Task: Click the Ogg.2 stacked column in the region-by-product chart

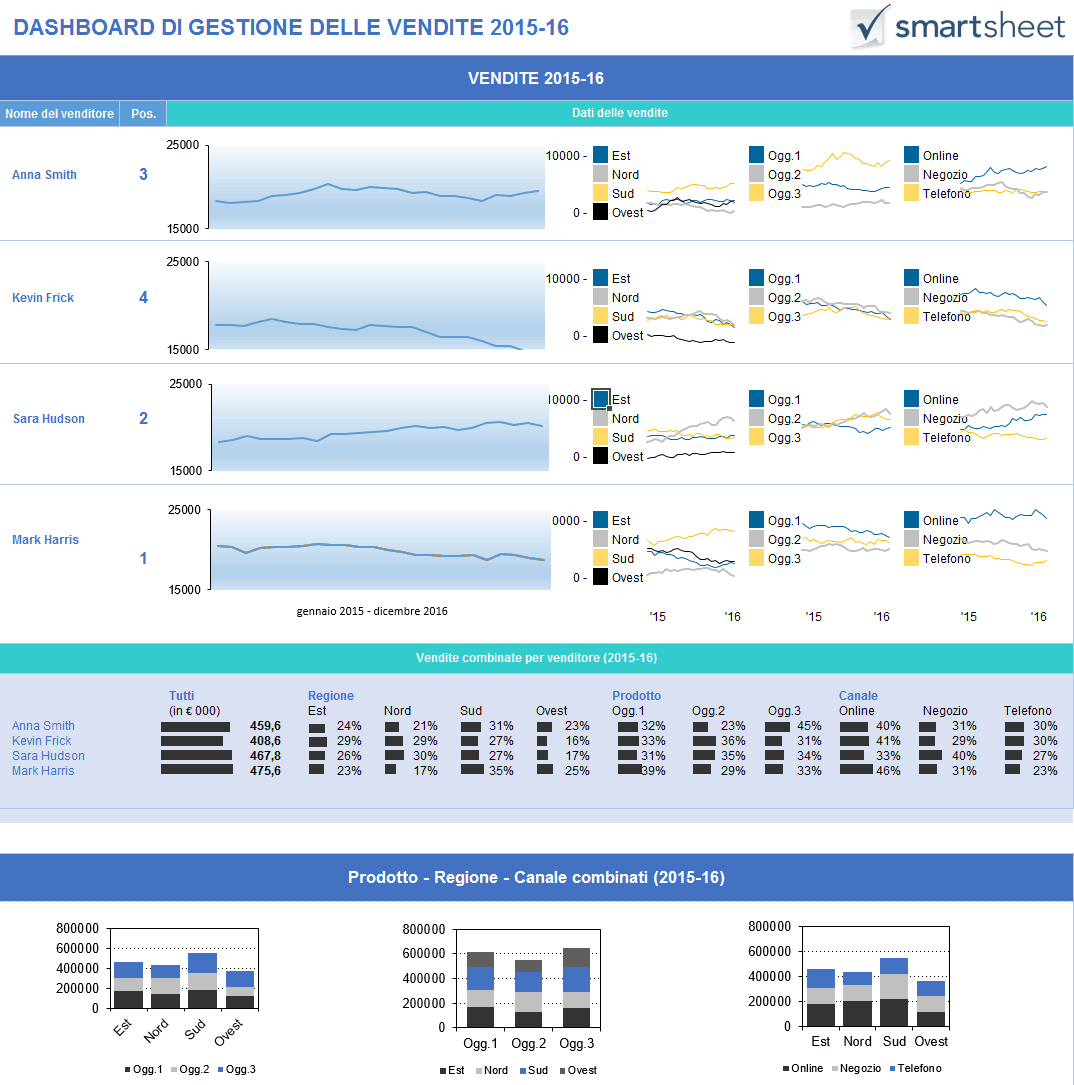Action: (528, 994)
